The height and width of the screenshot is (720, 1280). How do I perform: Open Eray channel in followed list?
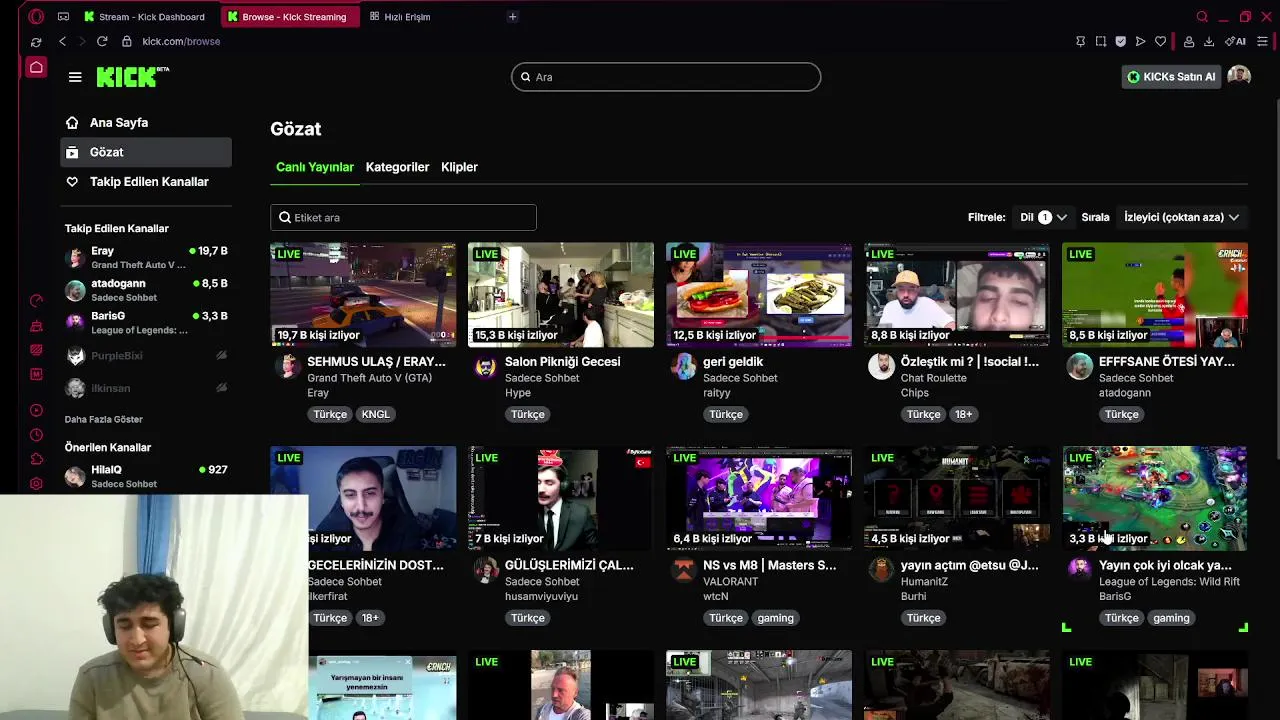pyautogui.click(x=146, y=258)
